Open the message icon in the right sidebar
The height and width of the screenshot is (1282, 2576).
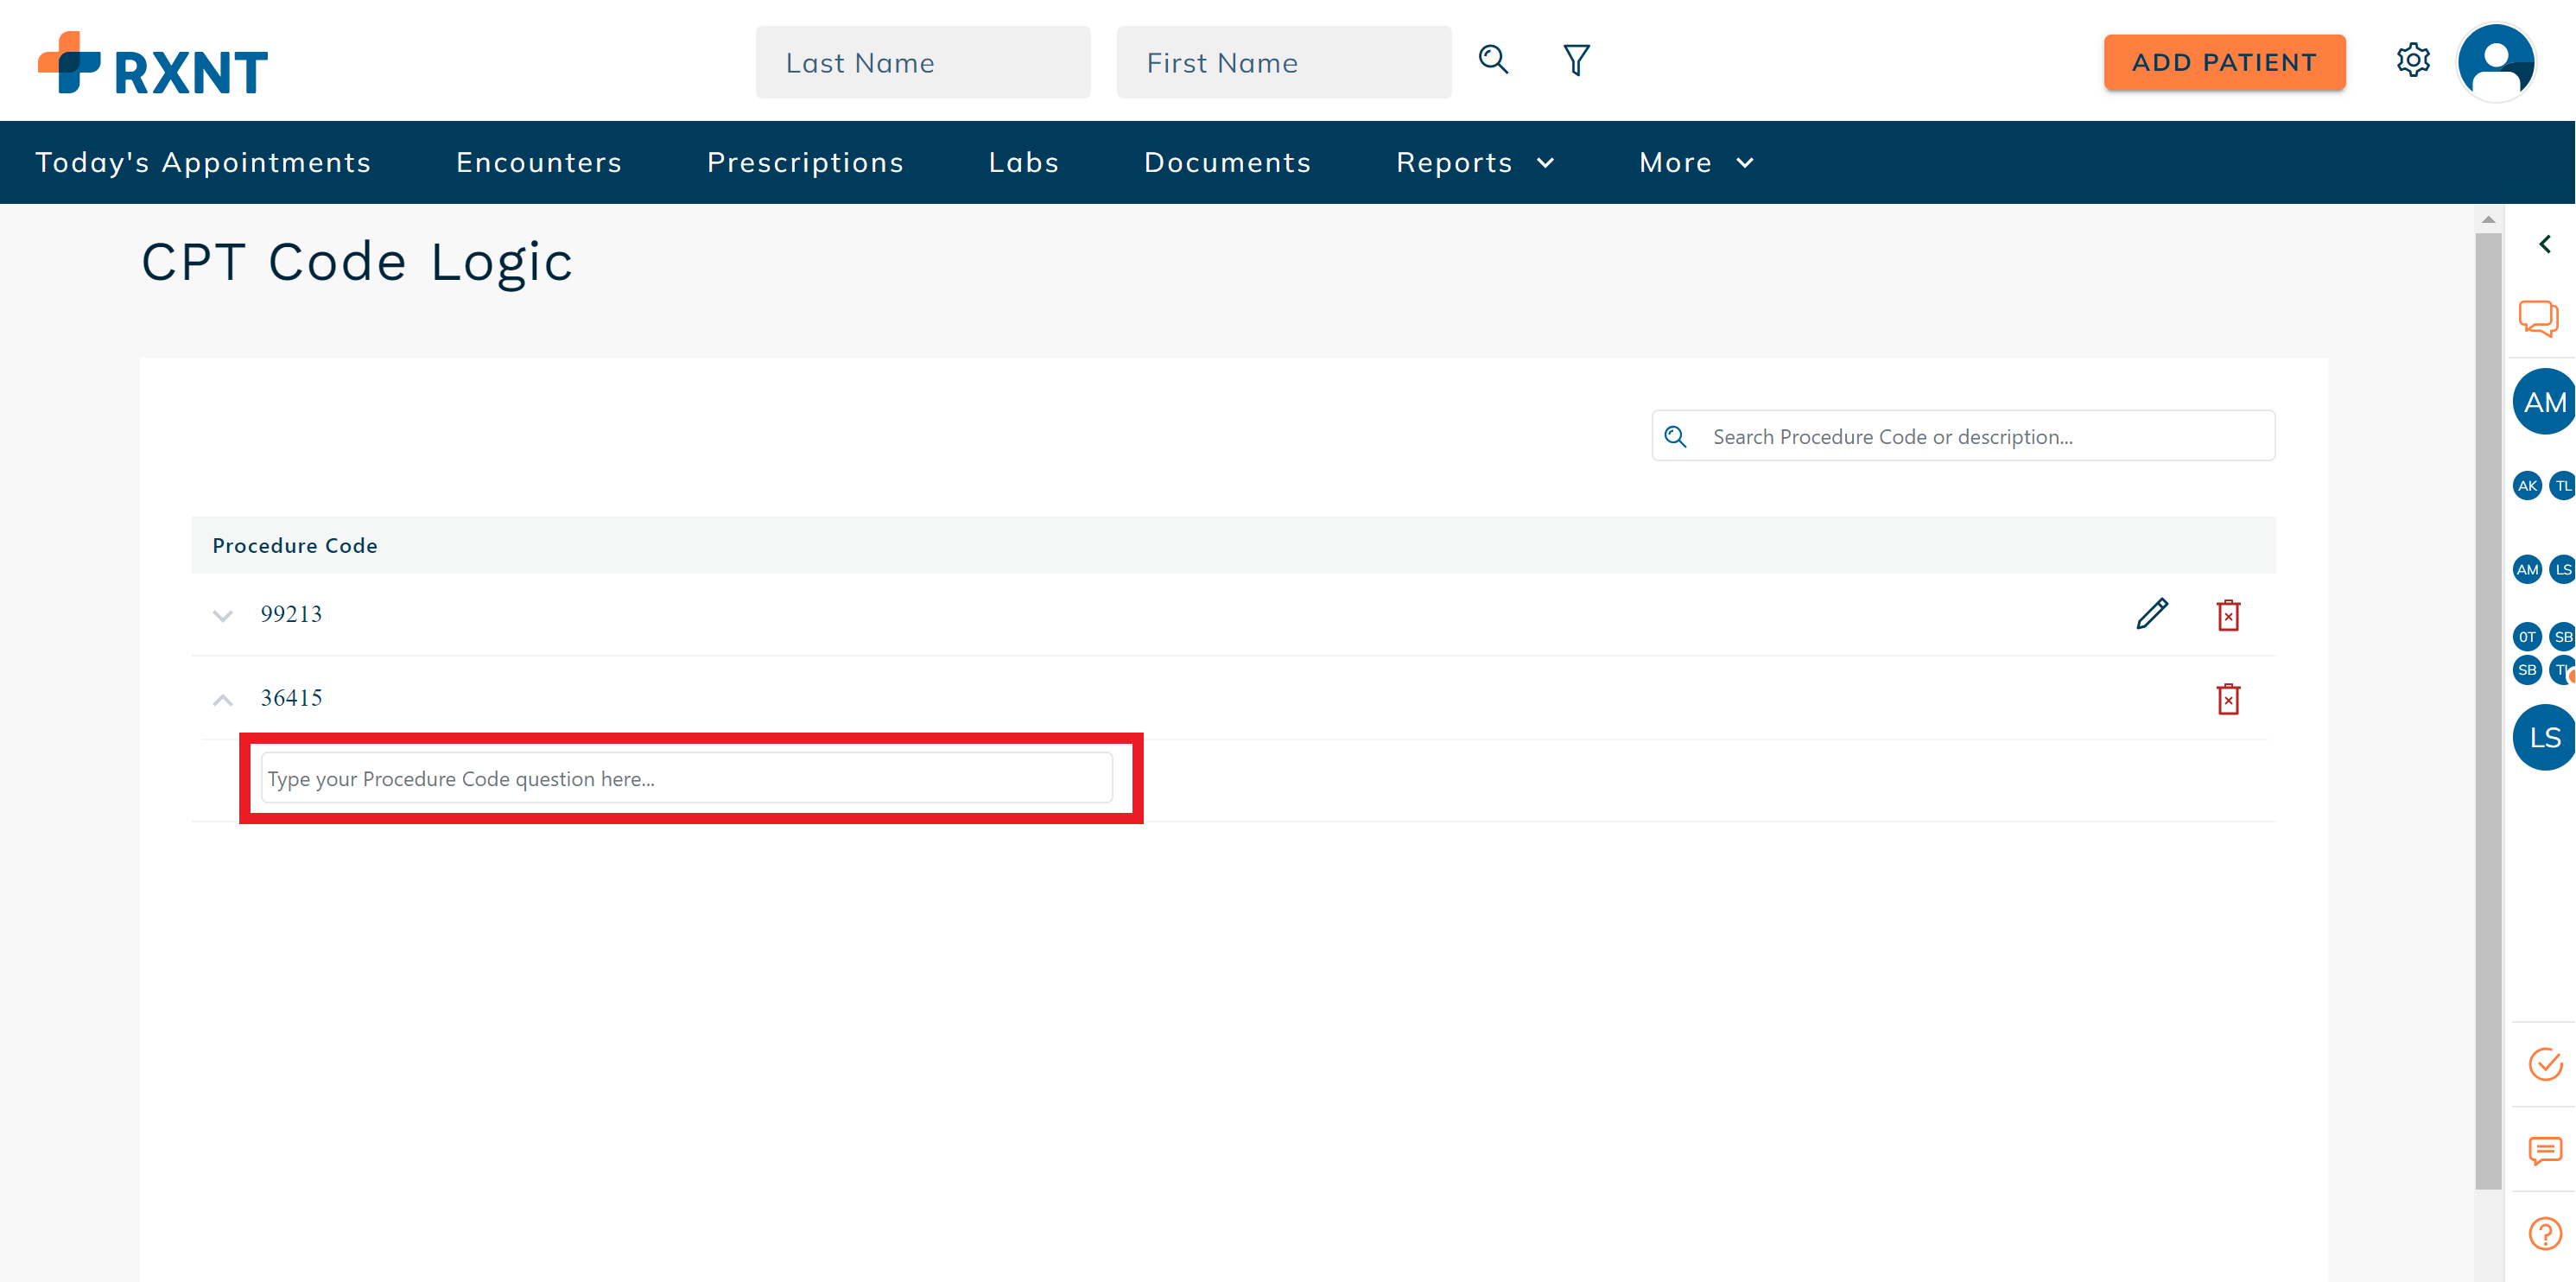tap(2544, 1150)
